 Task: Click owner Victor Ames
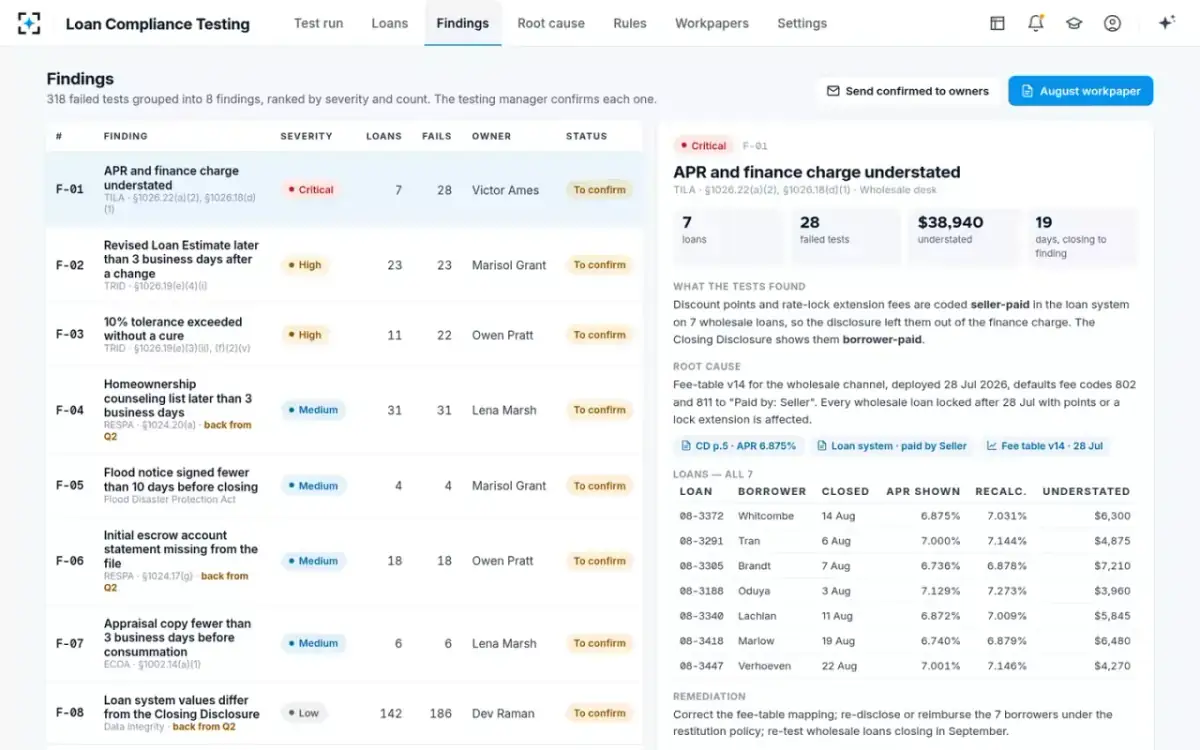[x=505, y=190]
